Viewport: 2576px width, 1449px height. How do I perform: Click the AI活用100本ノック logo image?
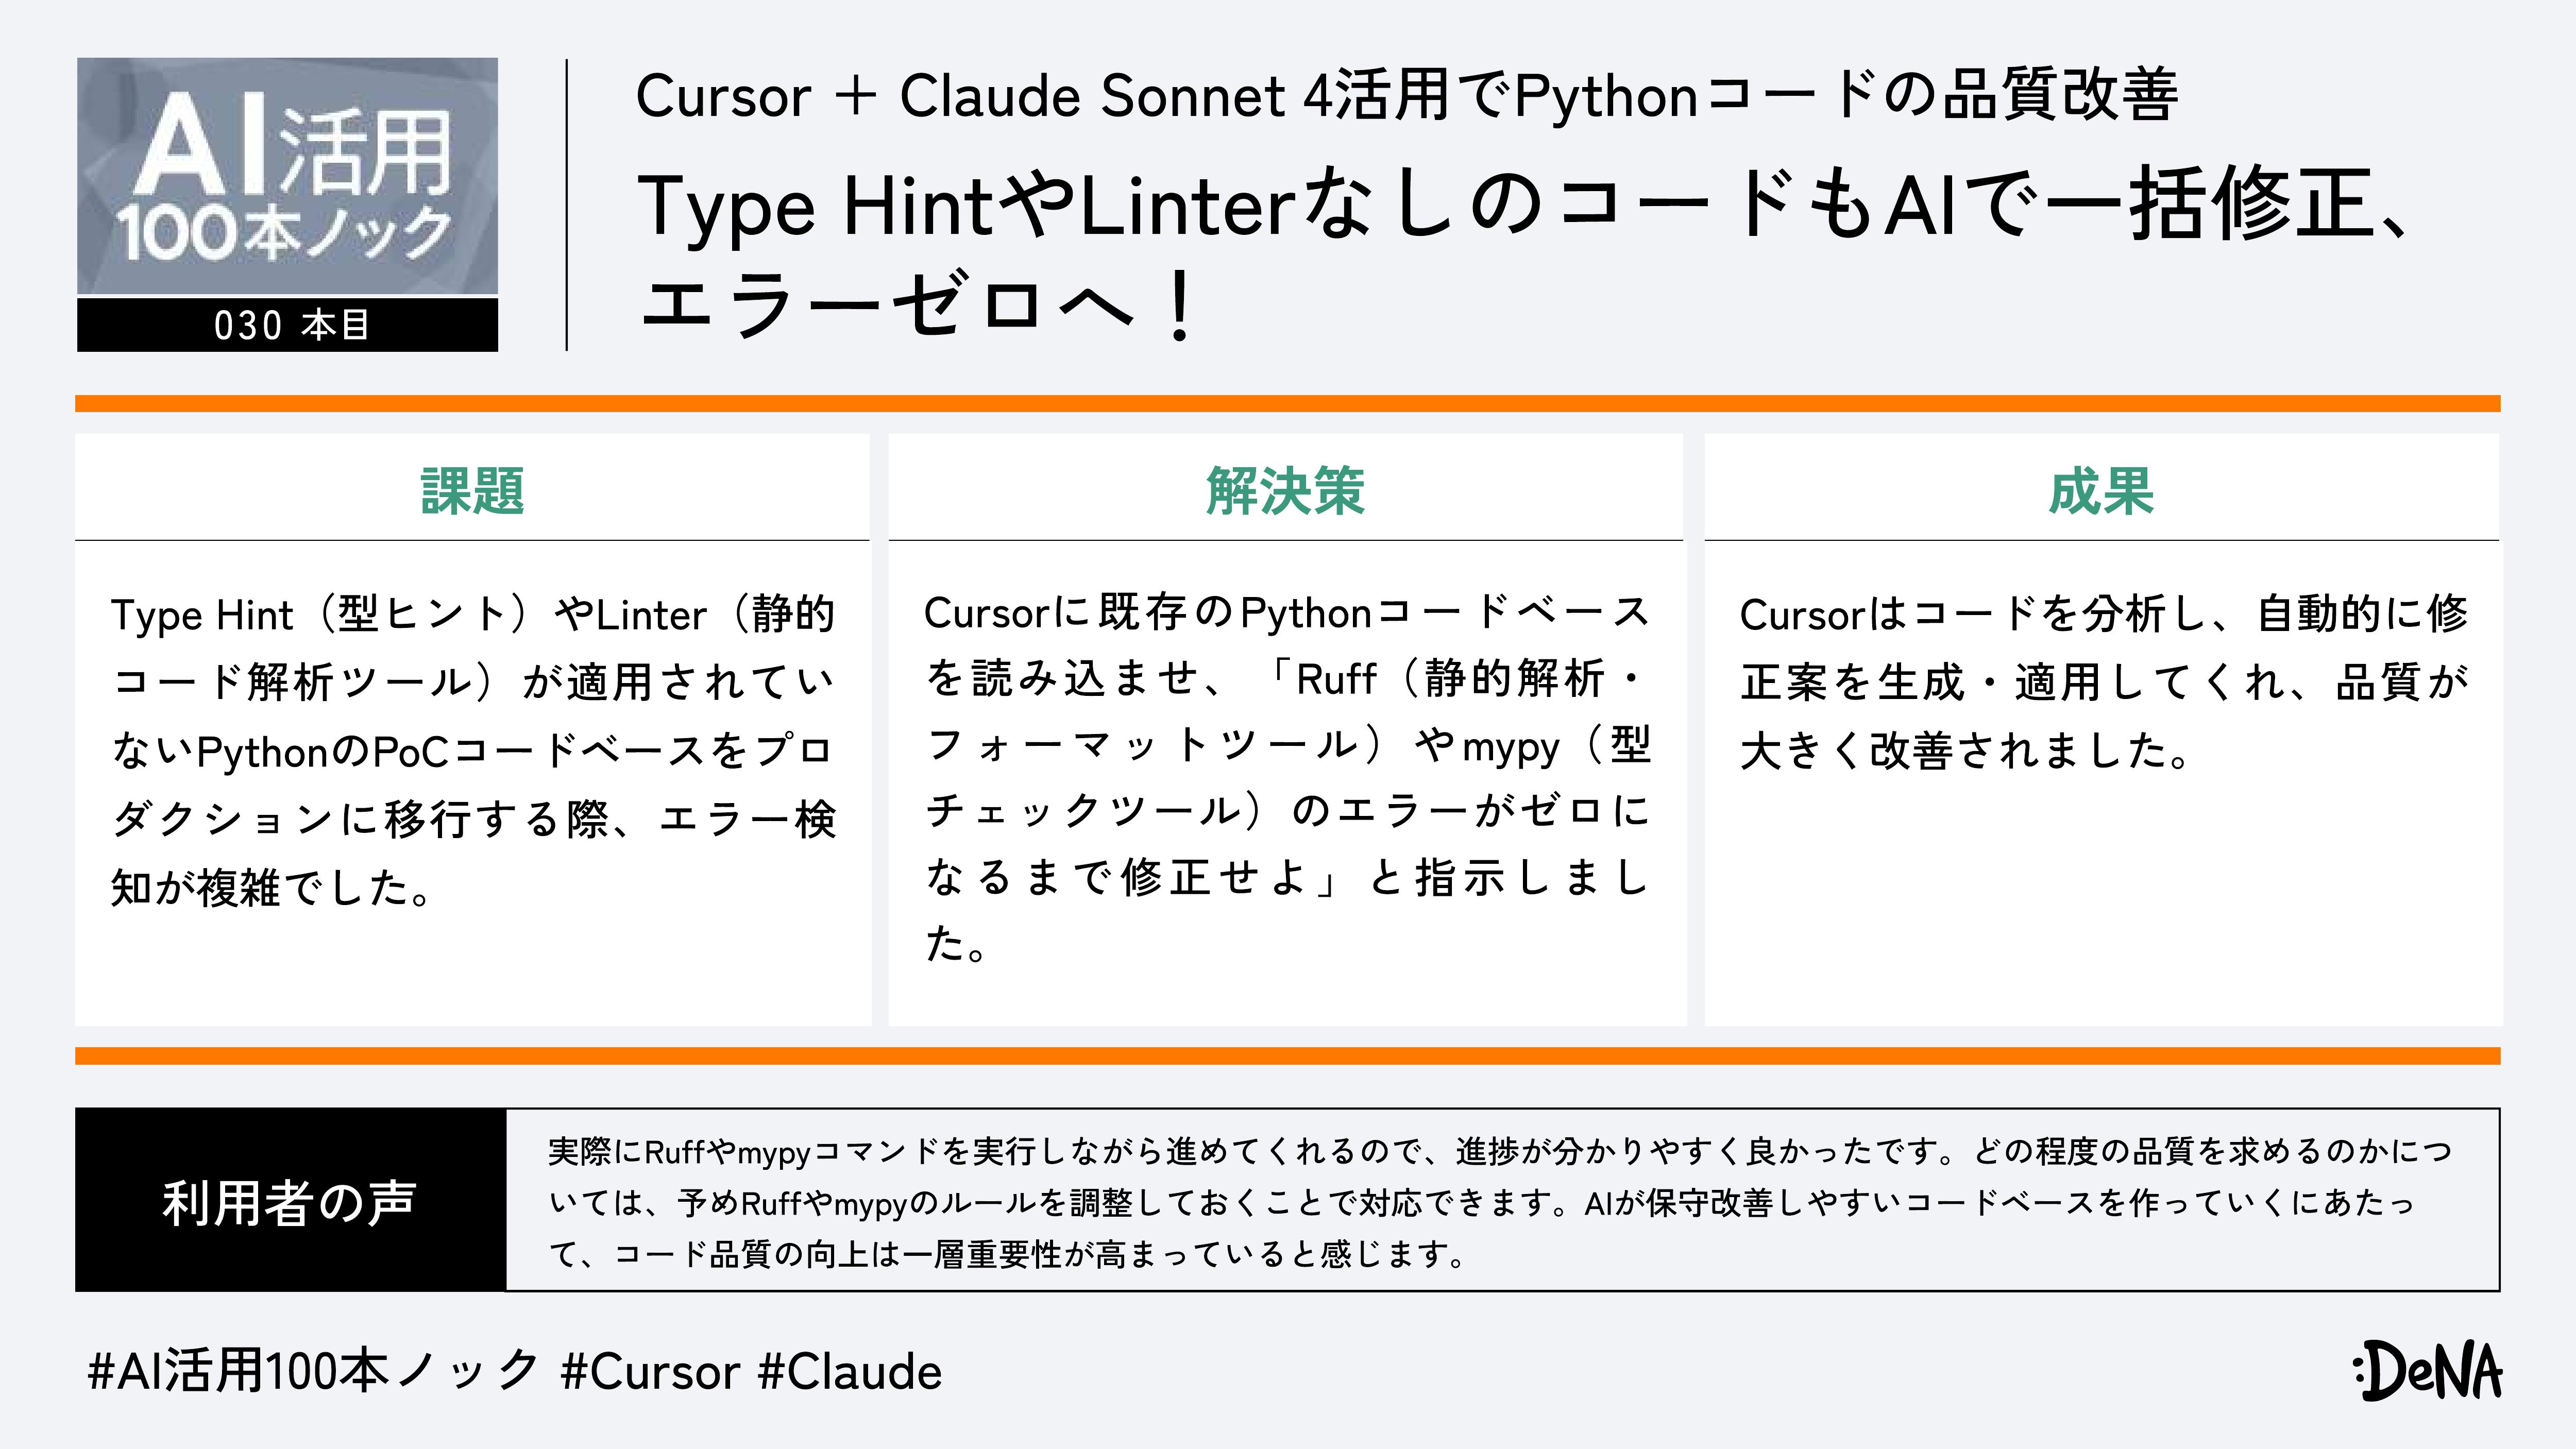click(x=287, y=176)
